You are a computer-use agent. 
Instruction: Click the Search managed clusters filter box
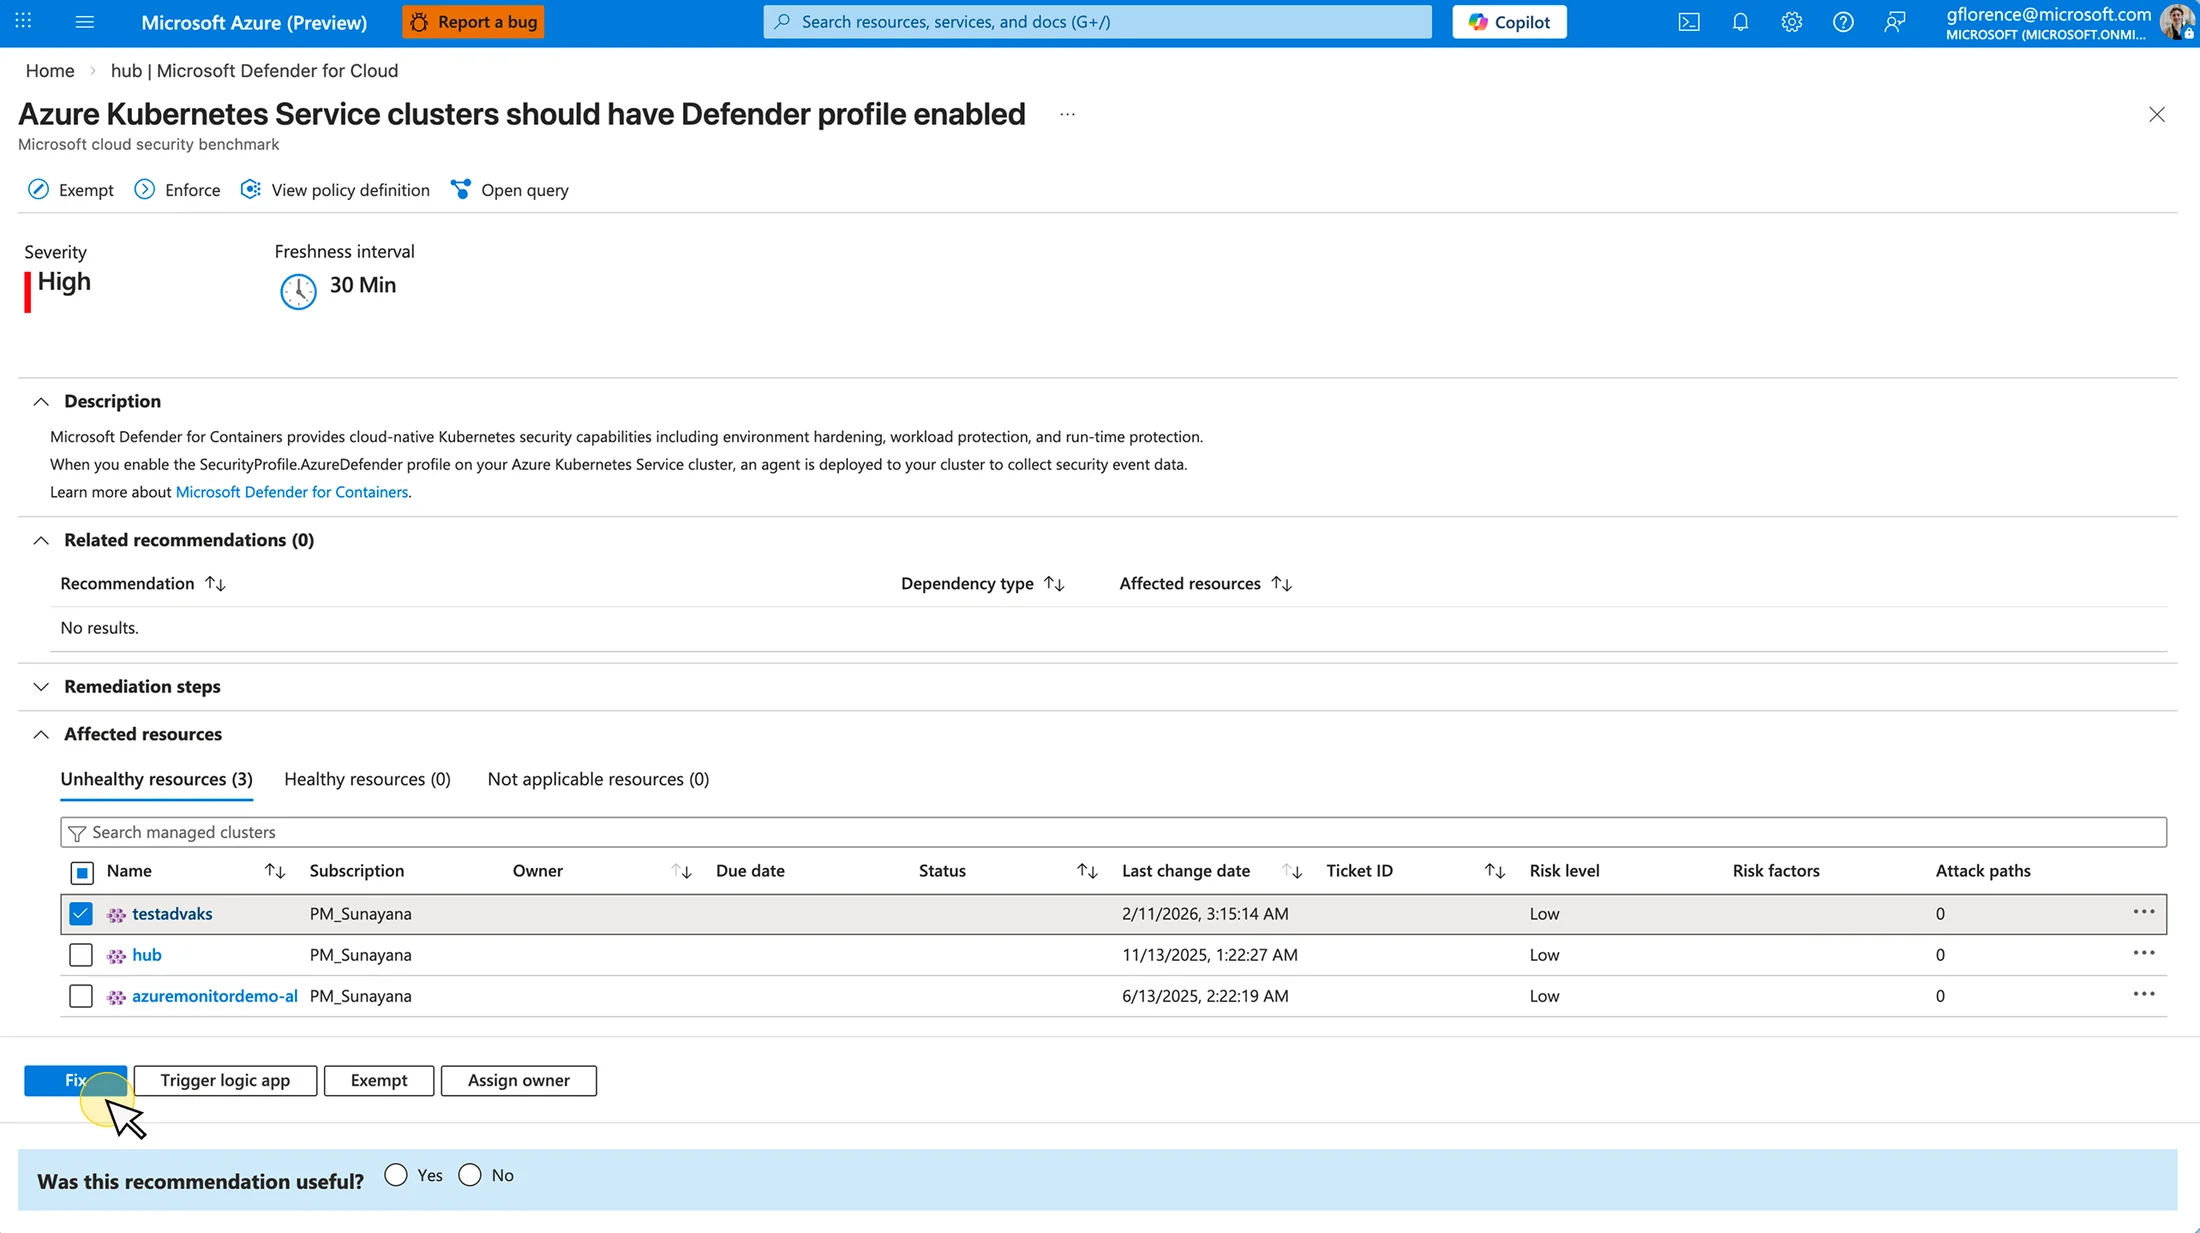pos(1113,832)
